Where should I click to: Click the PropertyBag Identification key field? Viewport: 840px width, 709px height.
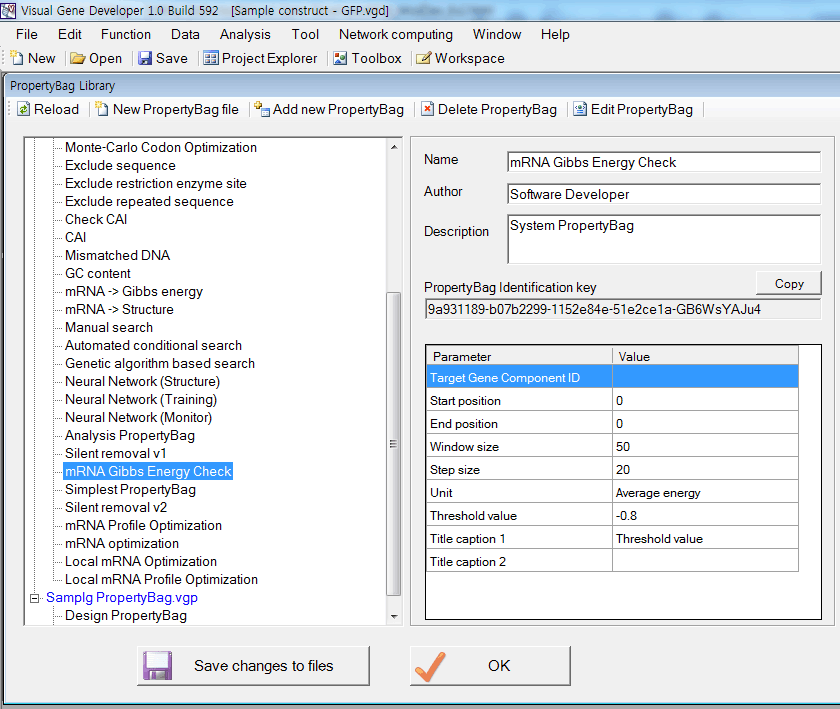click(x=622, y=309)
